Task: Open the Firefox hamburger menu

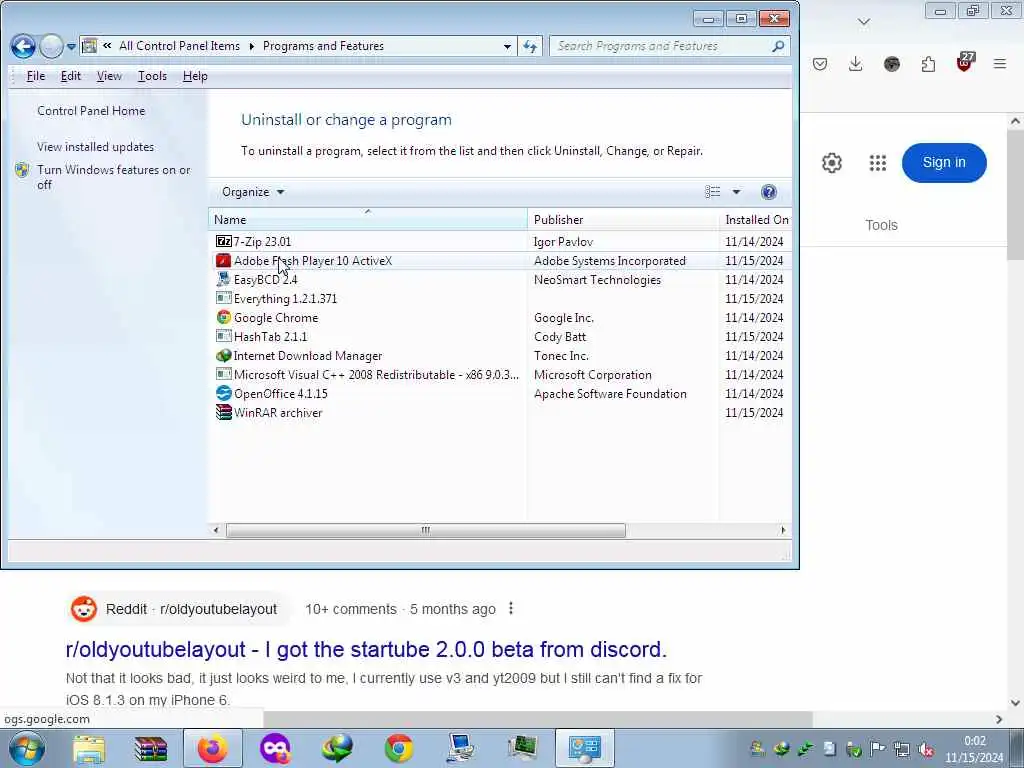Action: [1000, 64]
